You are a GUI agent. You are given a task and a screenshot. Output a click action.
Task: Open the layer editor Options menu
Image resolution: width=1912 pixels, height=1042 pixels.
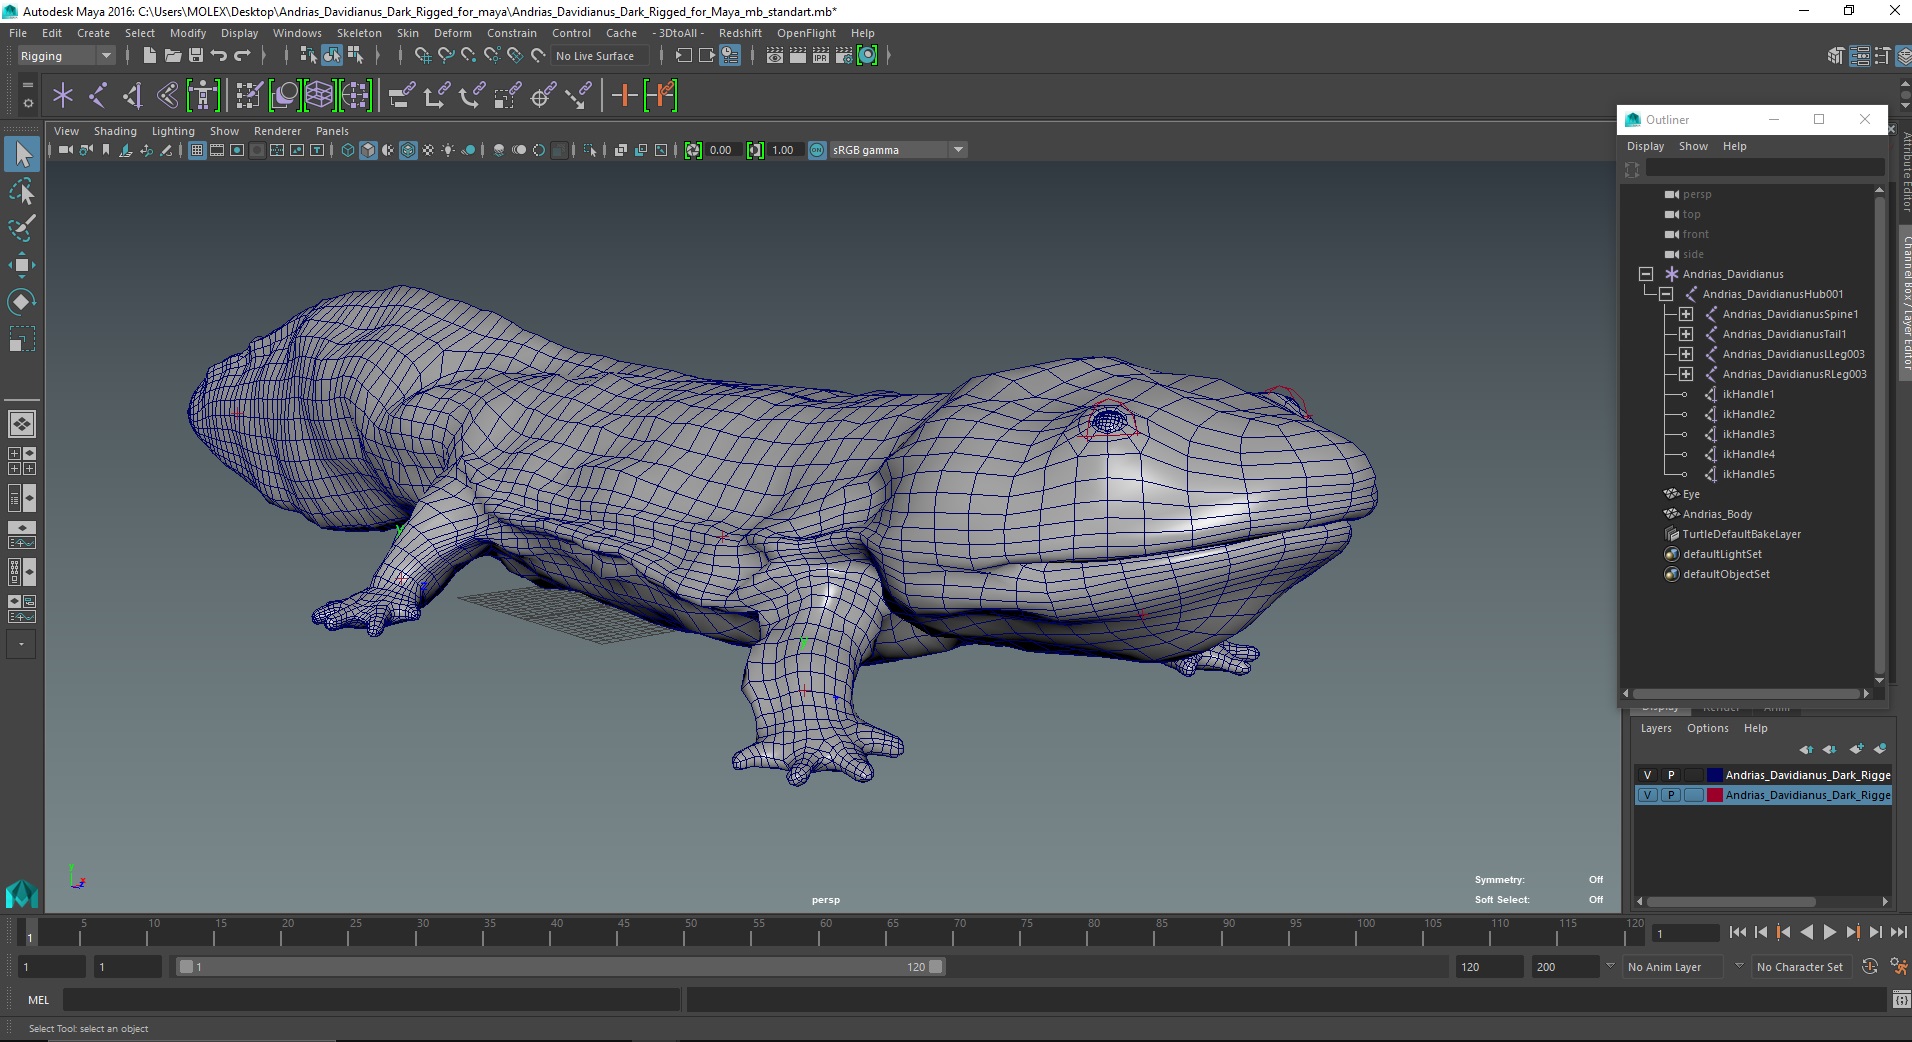click(x=1707, y=728)
